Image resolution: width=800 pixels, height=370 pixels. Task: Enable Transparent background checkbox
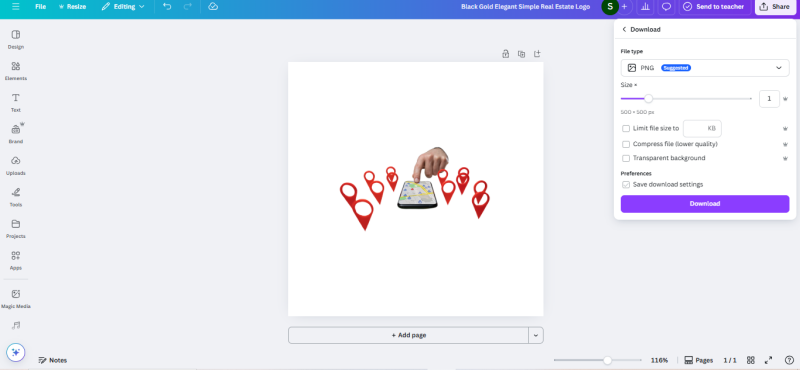[626, 158]
